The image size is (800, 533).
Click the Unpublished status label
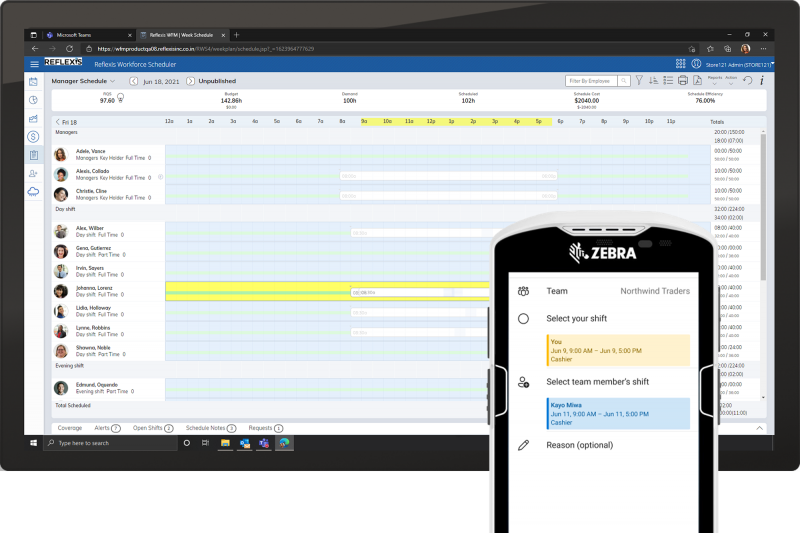pos(217,81)
